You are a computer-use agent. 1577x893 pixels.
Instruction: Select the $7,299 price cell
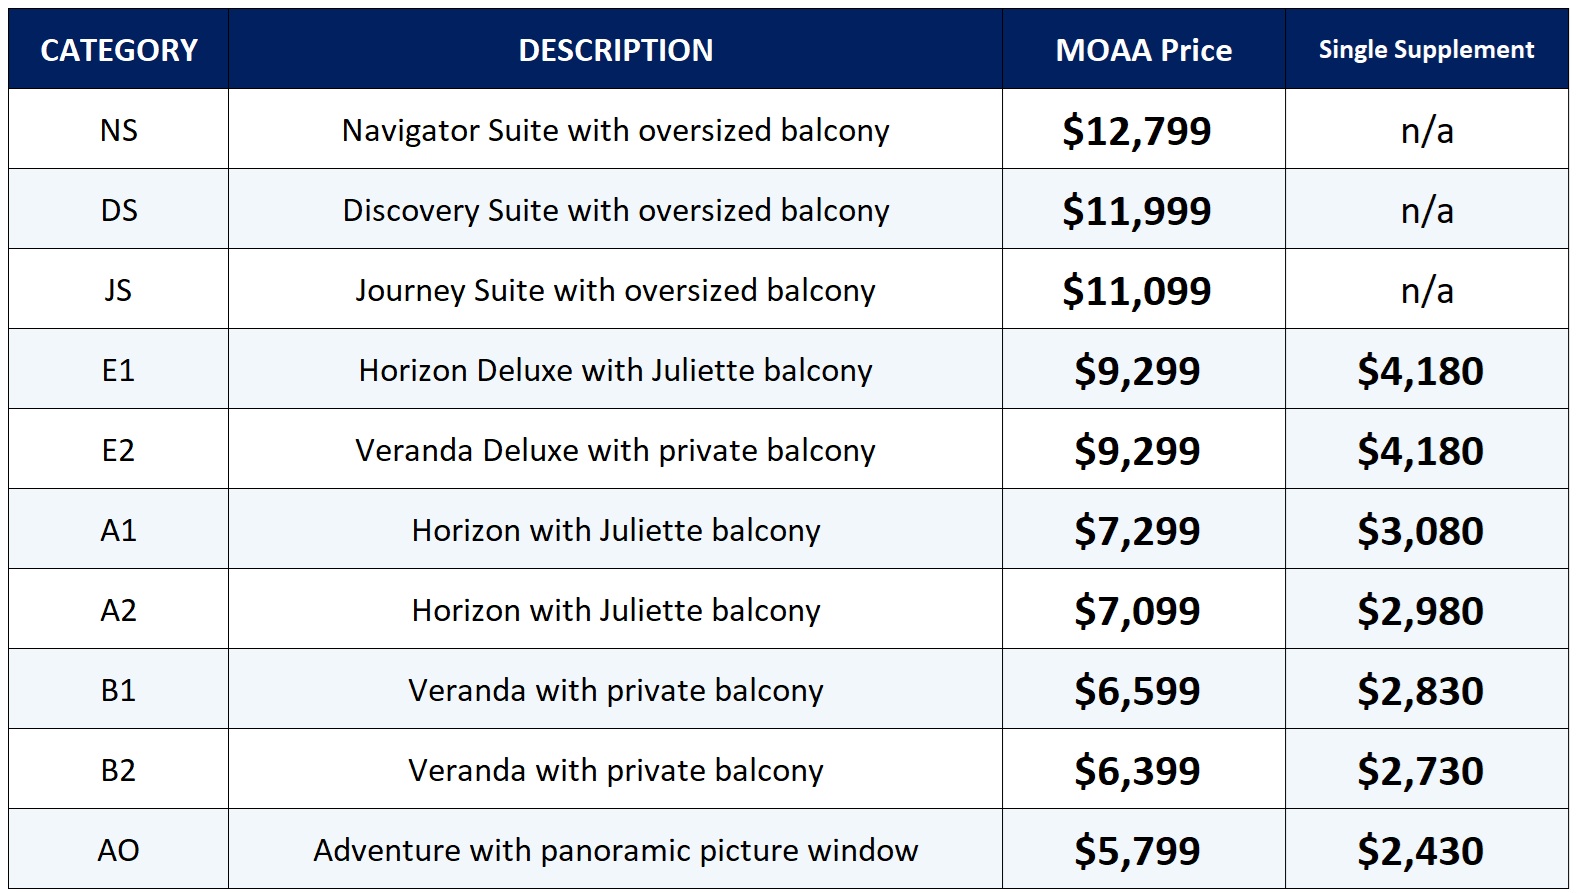click(x=1136, y=531)
